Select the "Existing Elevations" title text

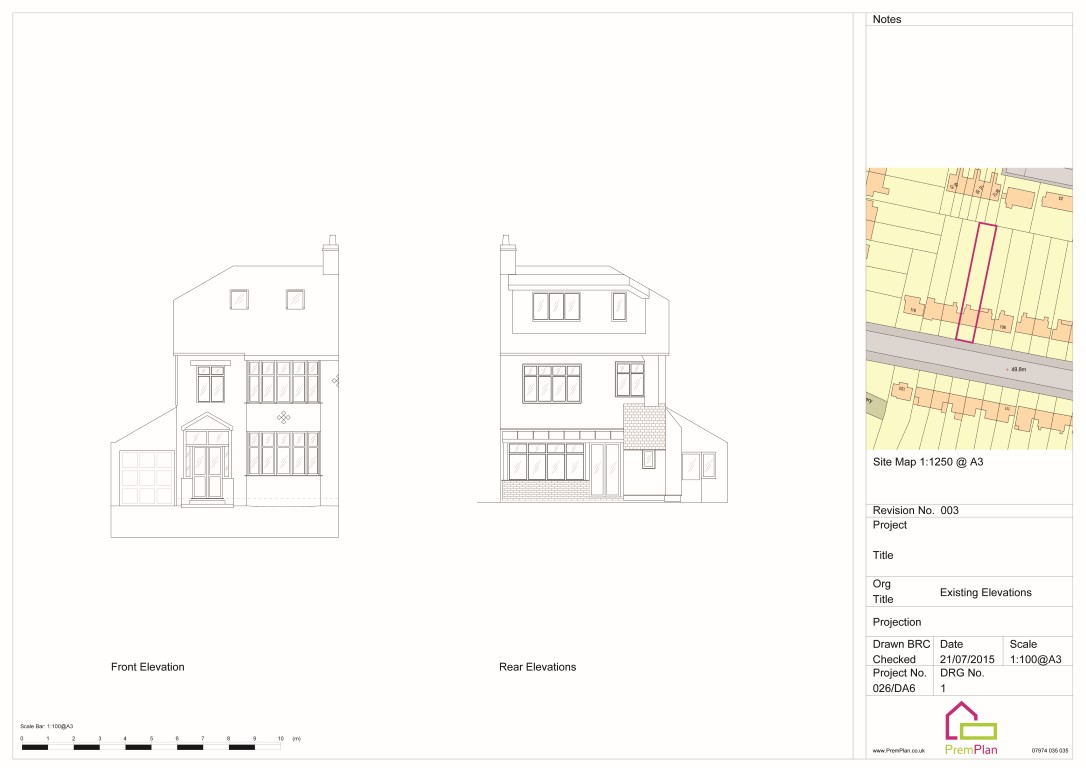pyautogui.click(x=985, y=593)
